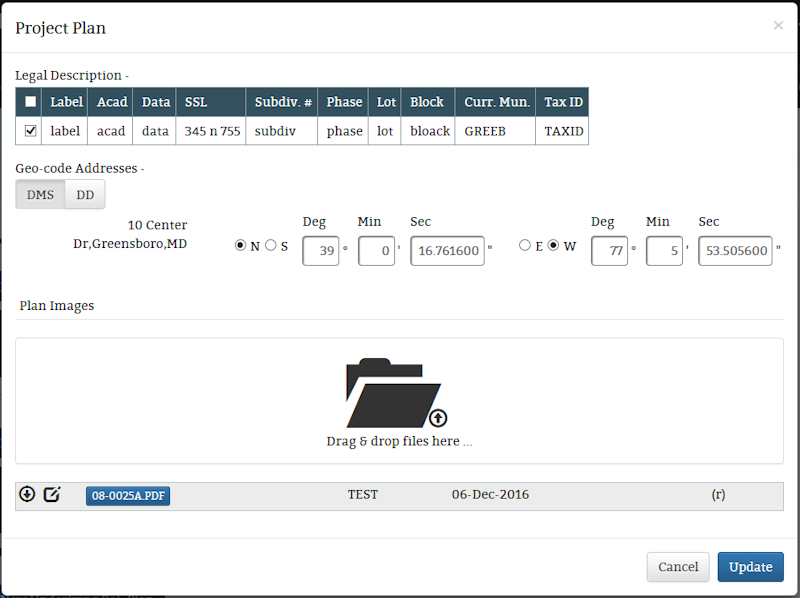Focus the longitude Deg field showing 77
800x598 pixels.
[x=609, y=250]
